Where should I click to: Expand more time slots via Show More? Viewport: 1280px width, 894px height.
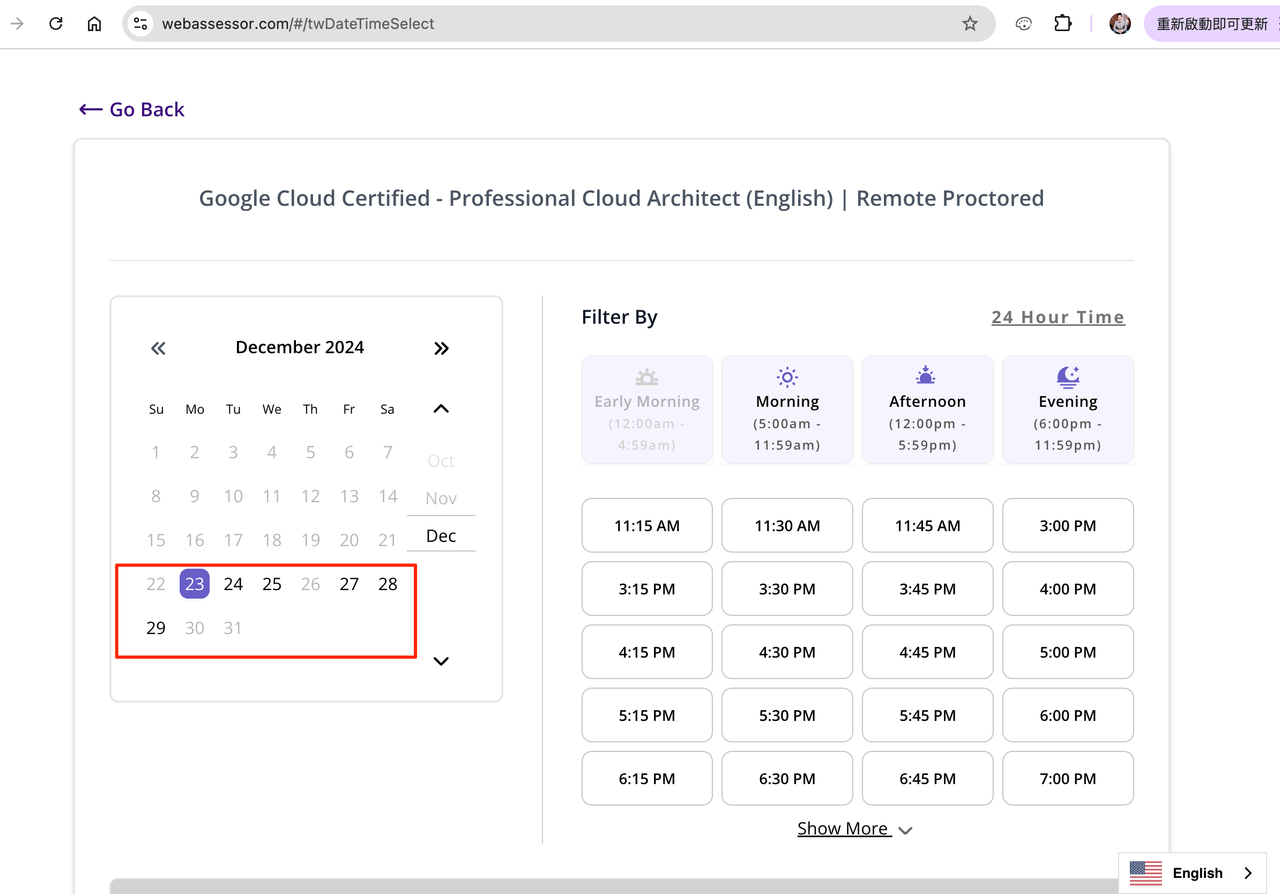tap(855, 829)
